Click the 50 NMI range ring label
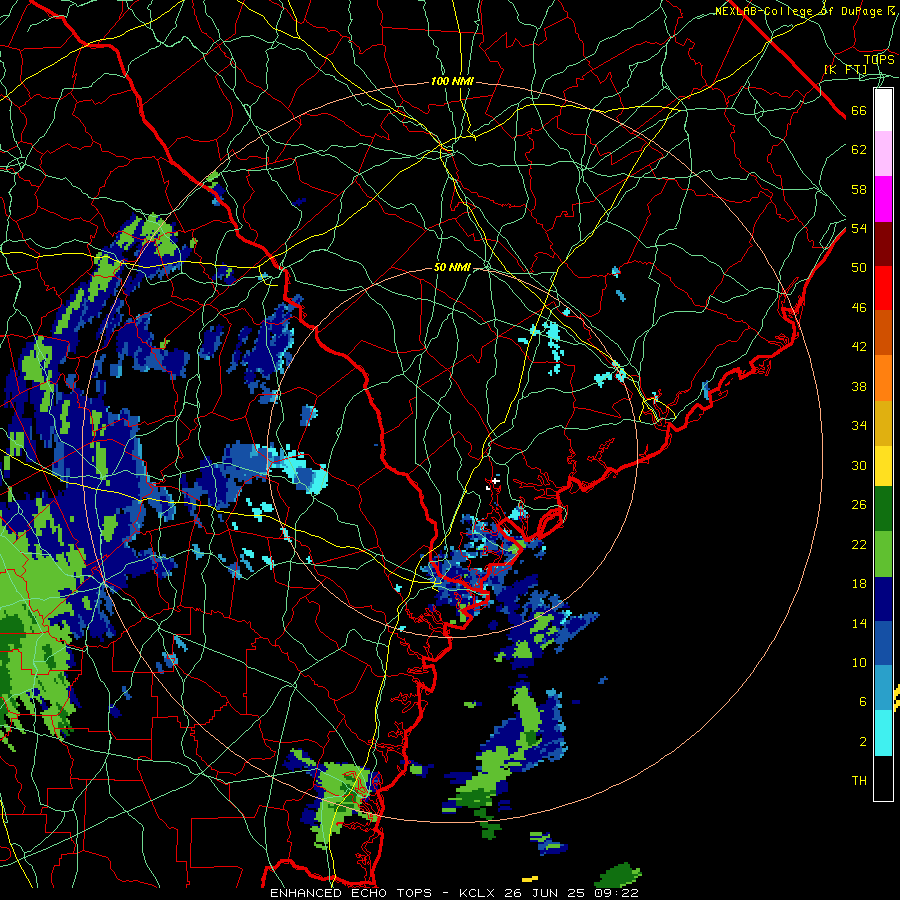 click(452, 267)
